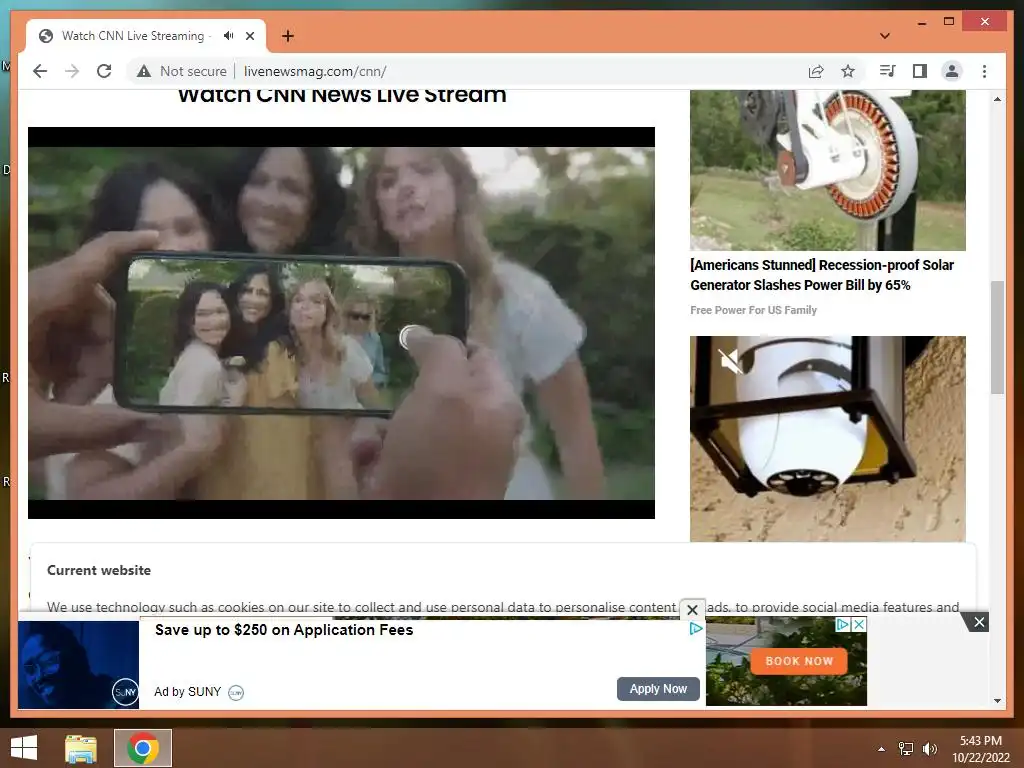Screen dimensions: 1024x768
Task: Open a new tab with plus button
Action: (288, 36)
